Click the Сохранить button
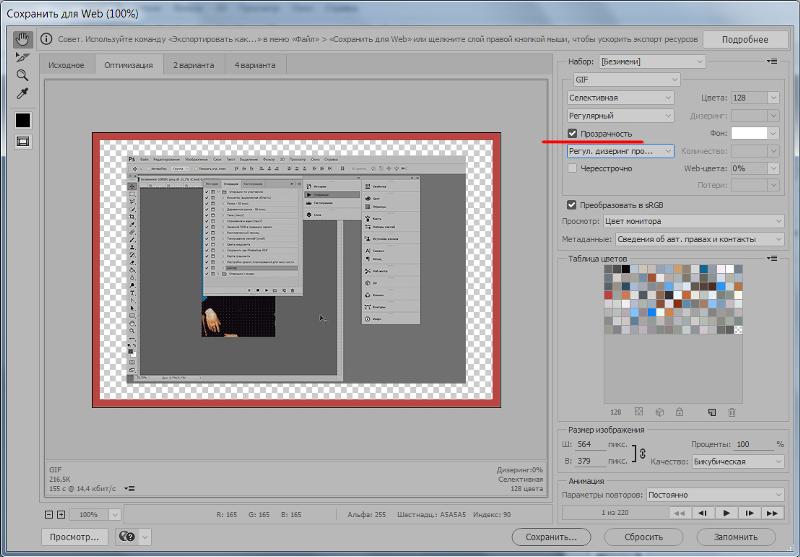Screen dimensions: 800x557 tap(551, 537)
